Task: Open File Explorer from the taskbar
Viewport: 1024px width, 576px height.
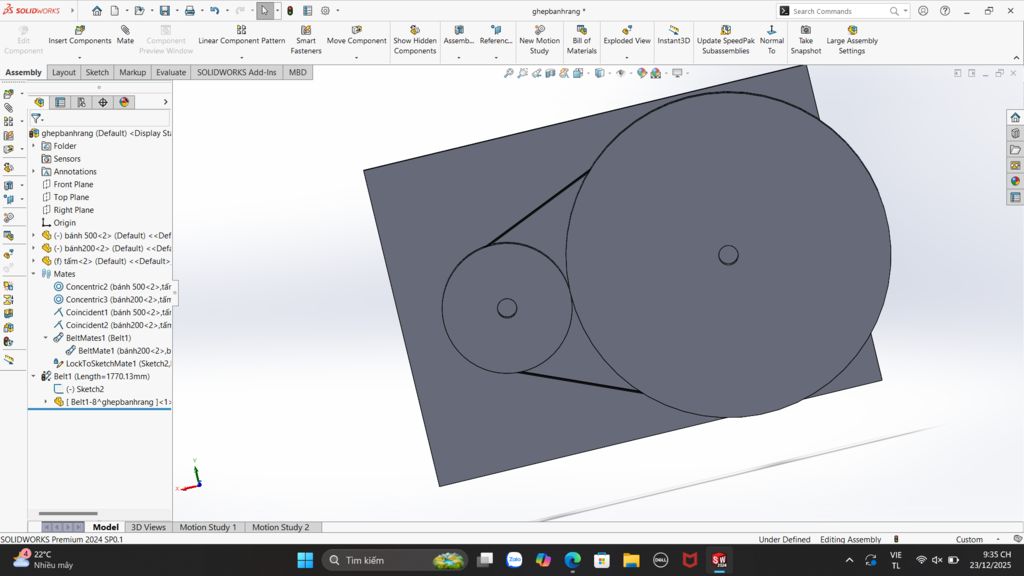Action: [631, 560]
